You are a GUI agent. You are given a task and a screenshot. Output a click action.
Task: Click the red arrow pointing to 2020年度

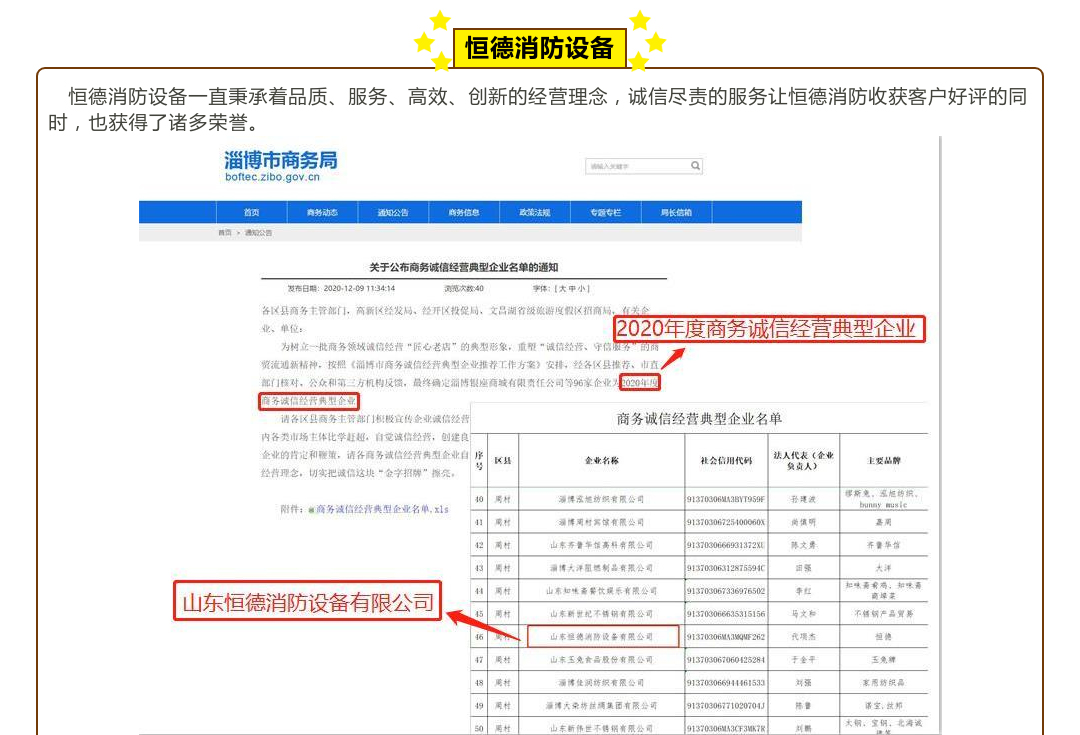coord(673,355)
